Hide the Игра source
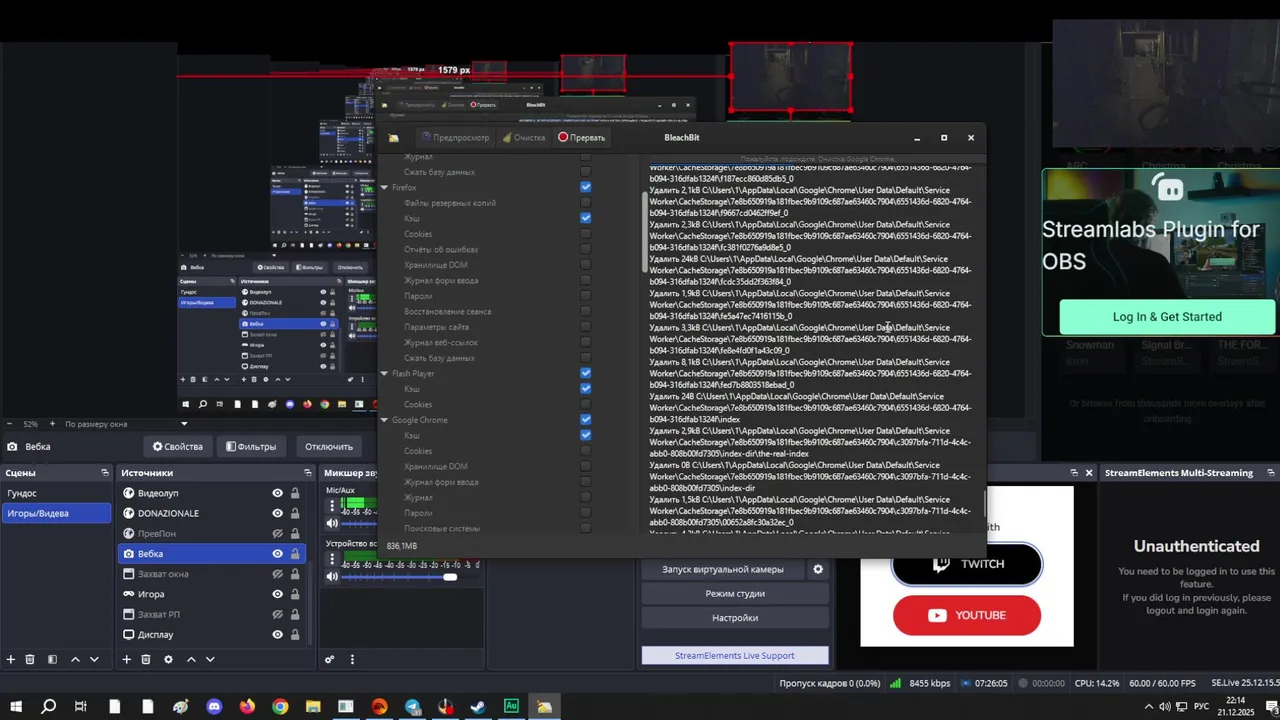Screen dimensions: 1280x720 pos(277,594)
